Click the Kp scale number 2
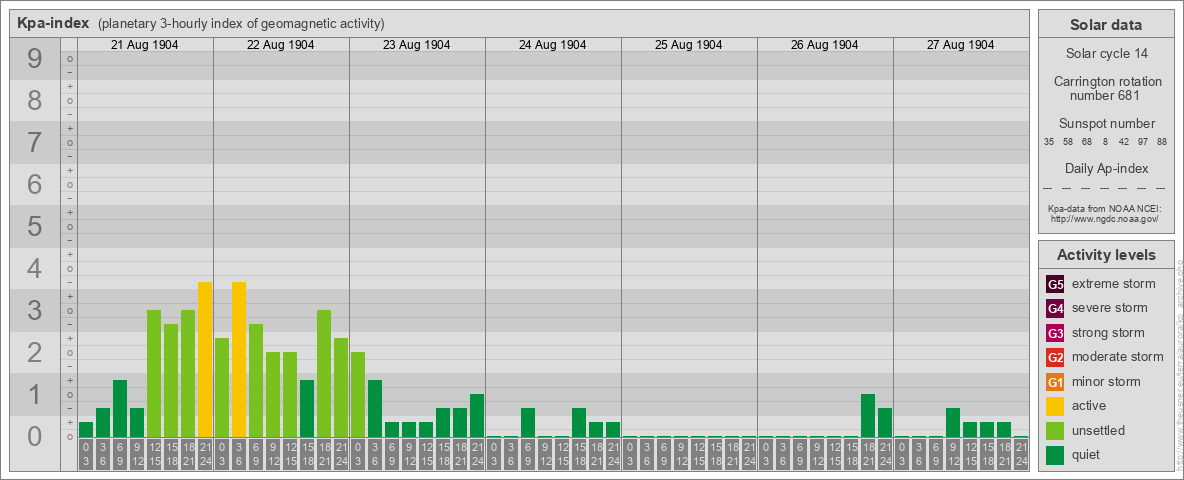 [35, 352]
